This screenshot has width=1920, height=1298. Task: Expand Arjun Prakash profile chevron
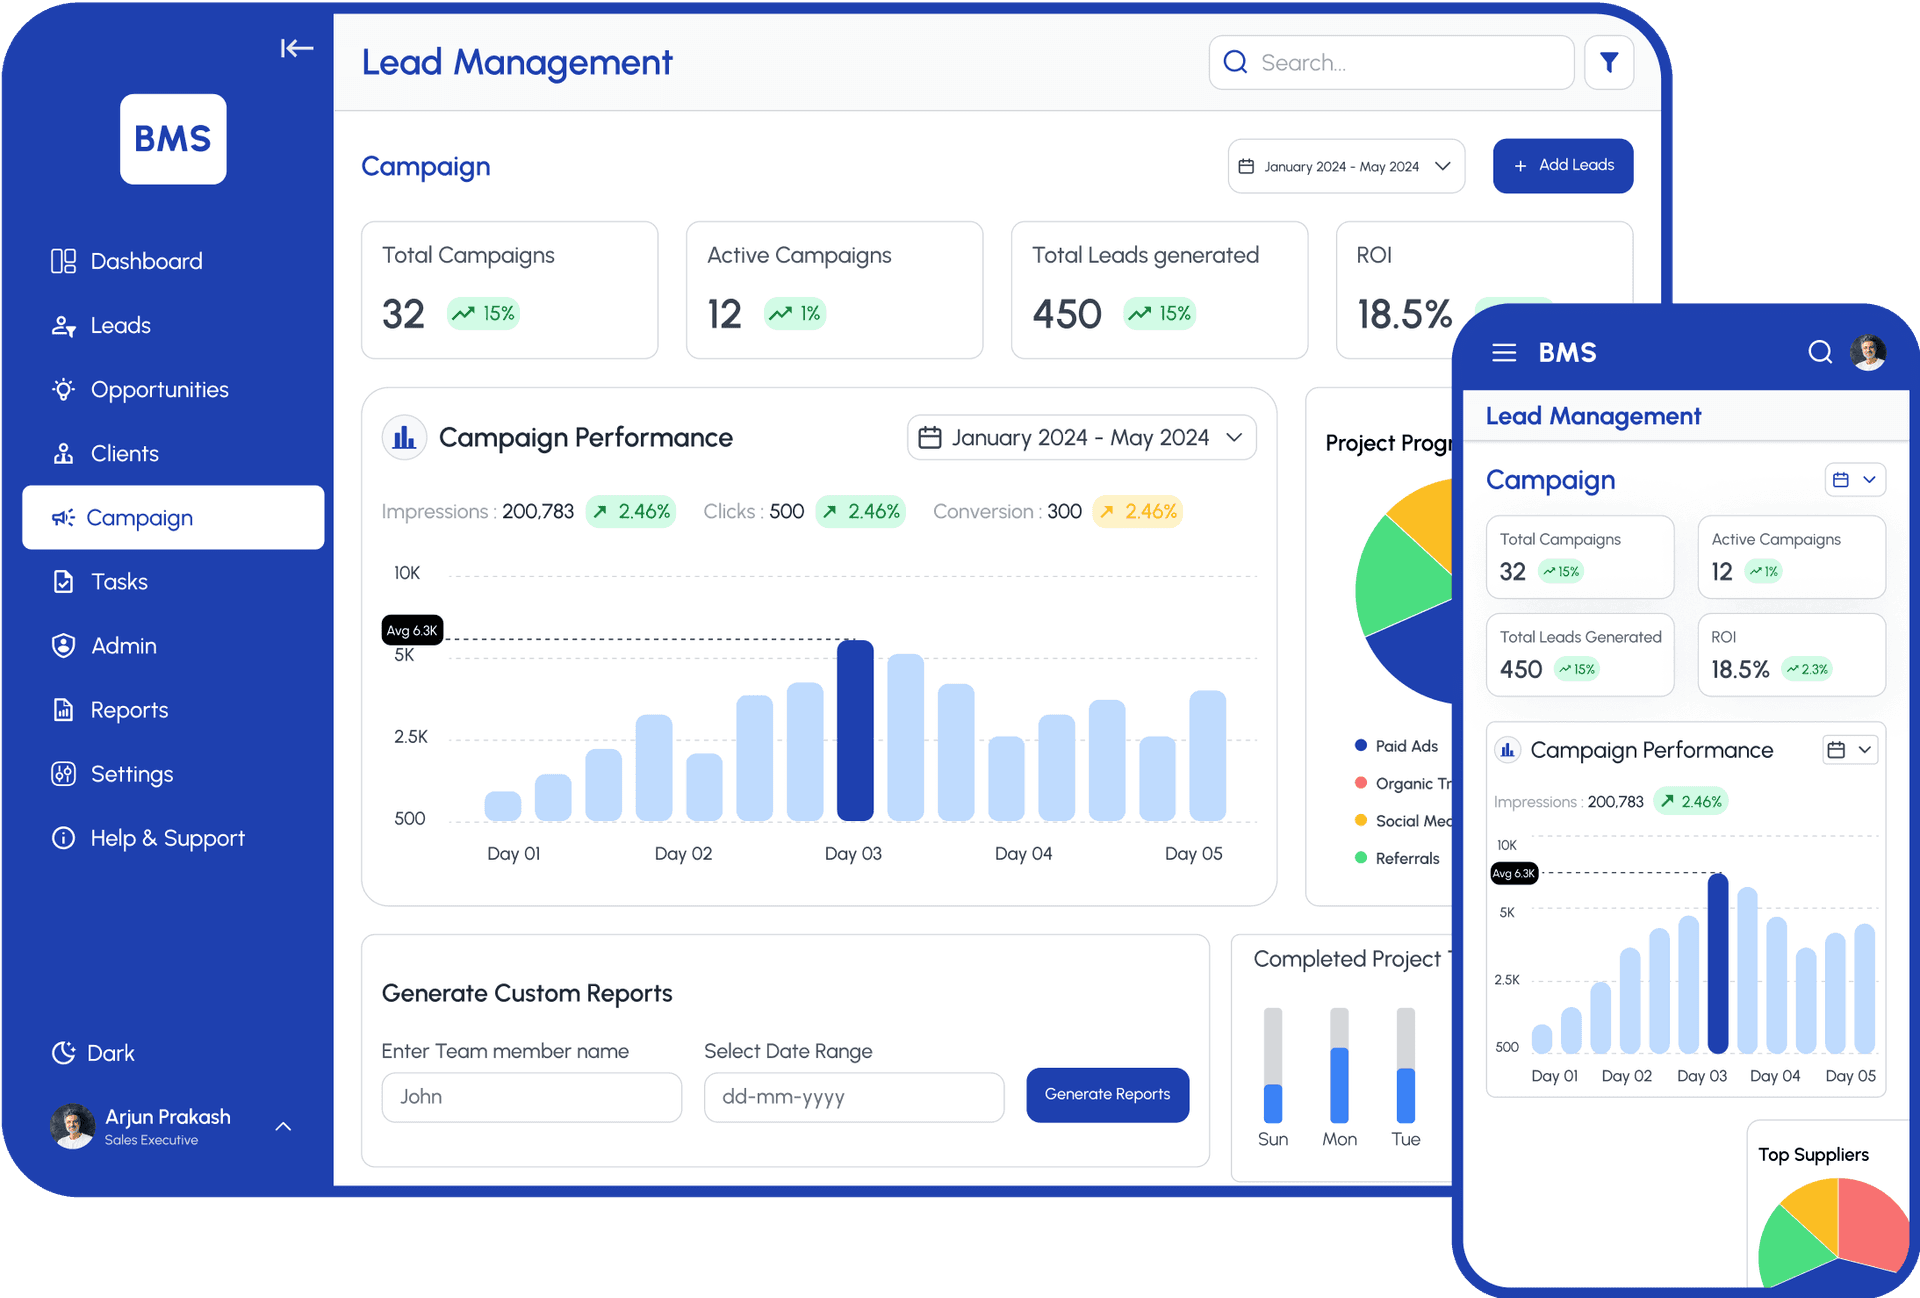[x=283, y=1127]
